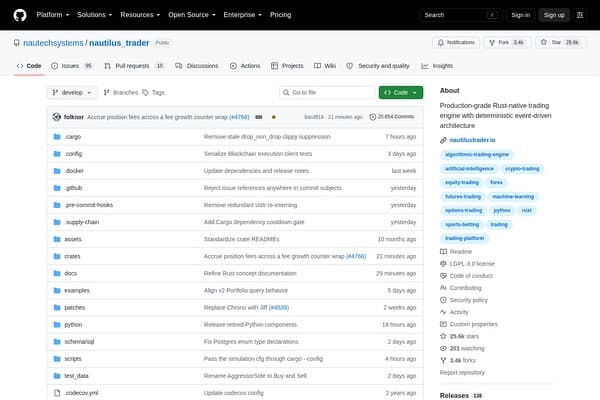The image size is (600, 400).
Task: Open the nautilus_trader repository link
Action: point(119,43)
